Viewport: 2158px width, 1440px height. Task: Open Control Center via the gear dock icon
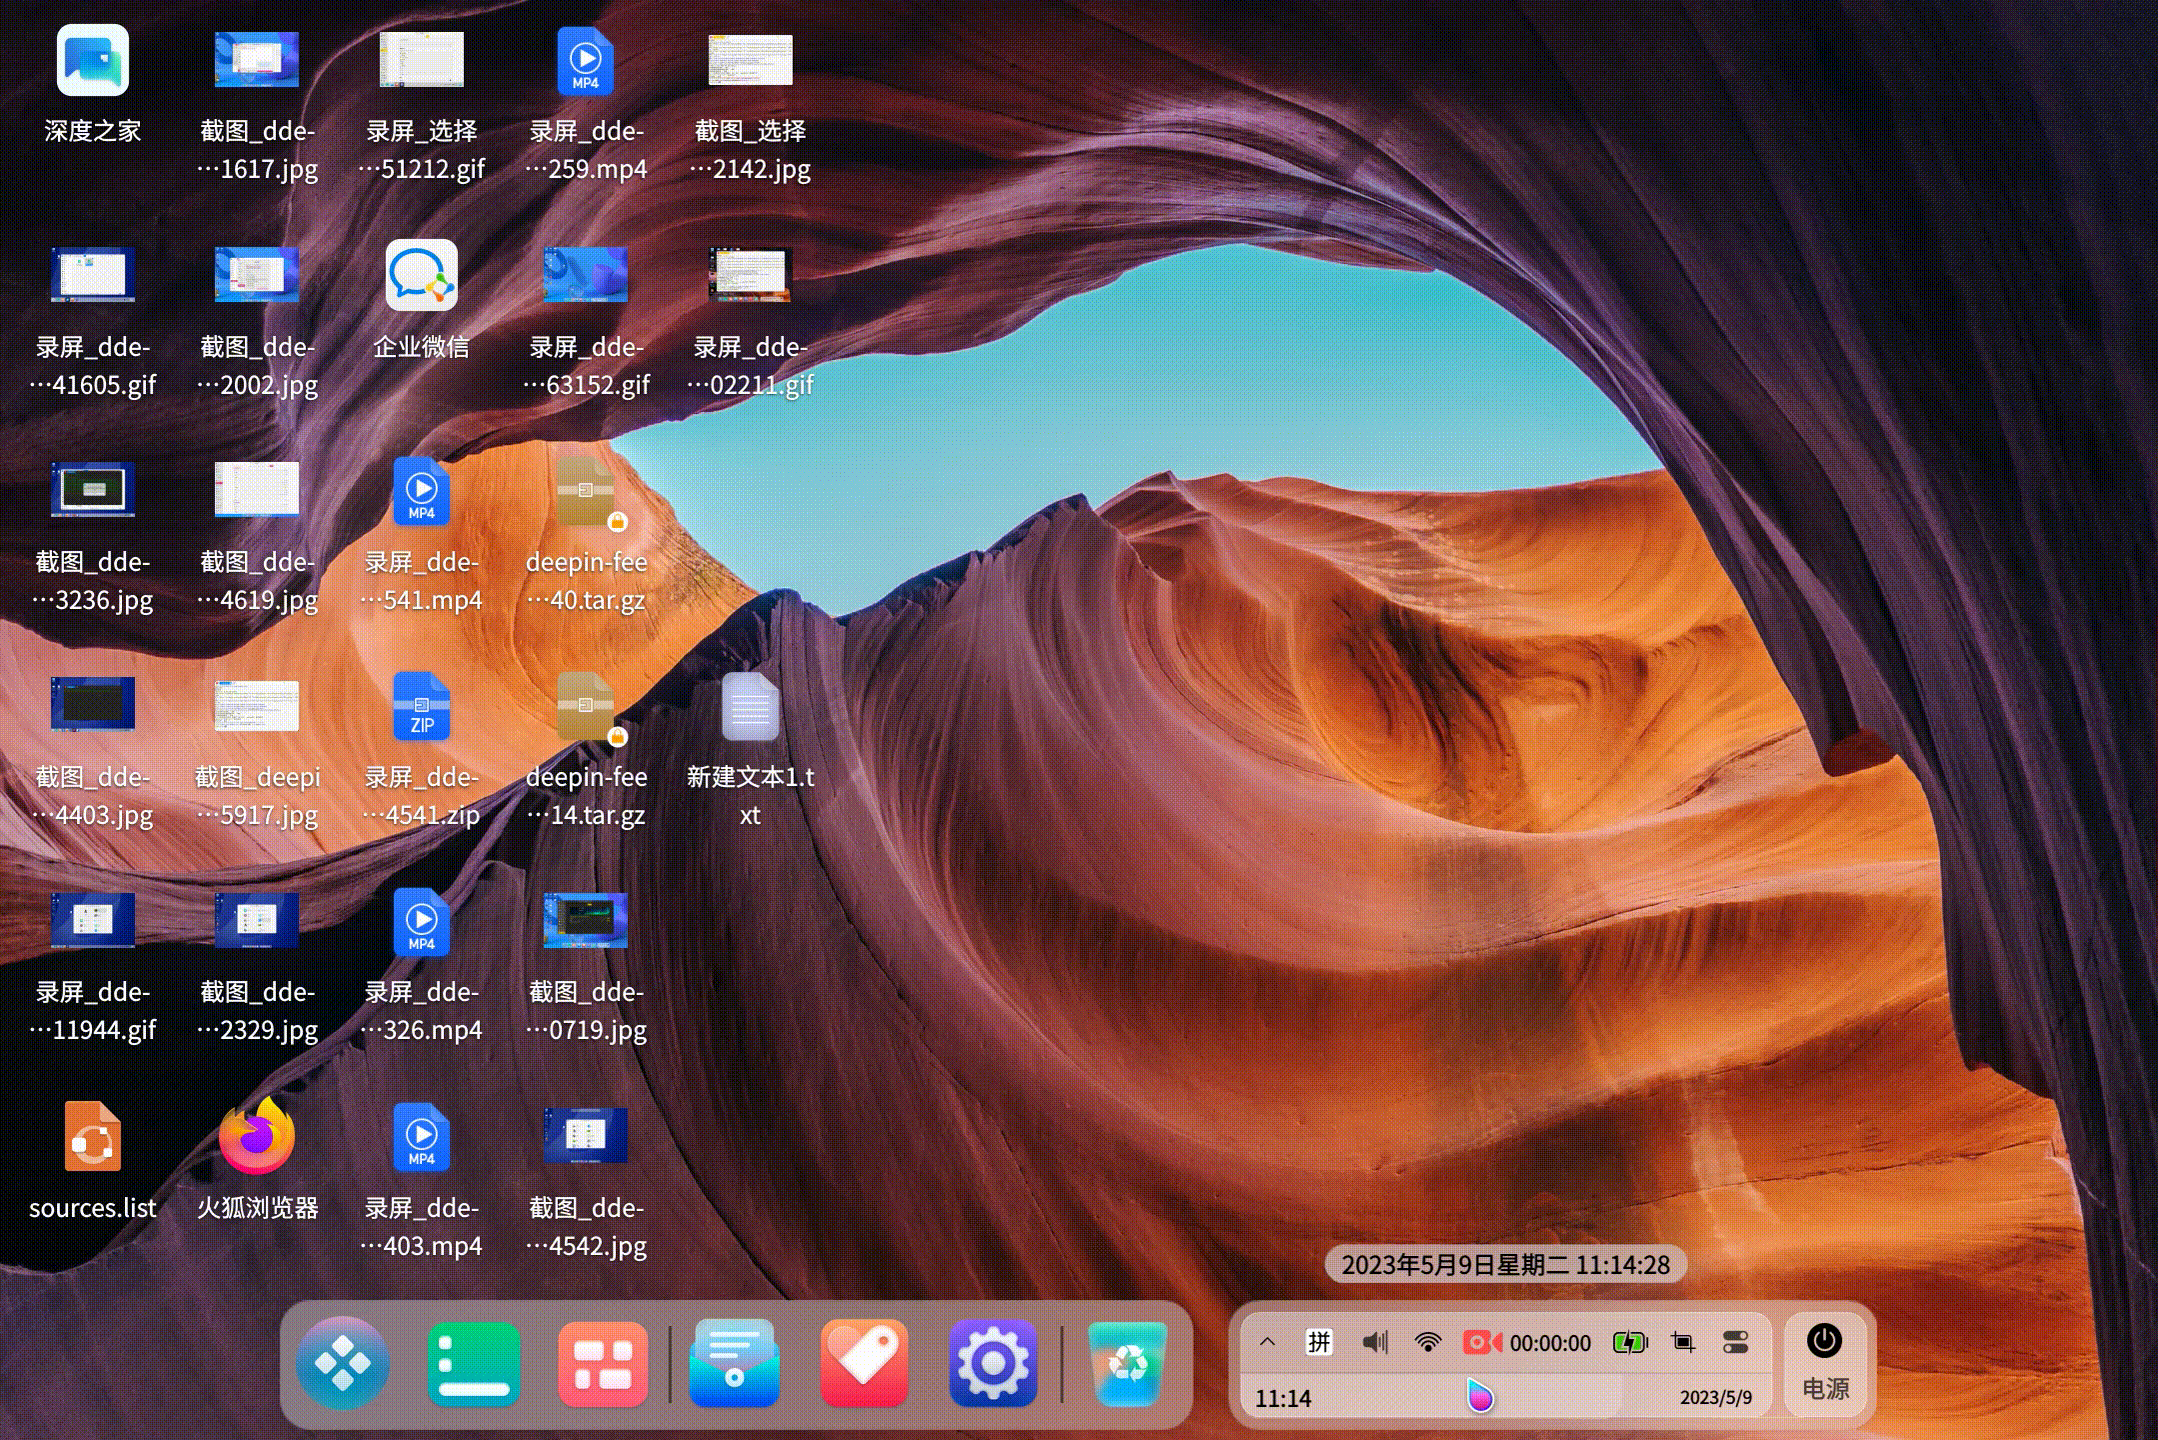(x=994, y=1363)
